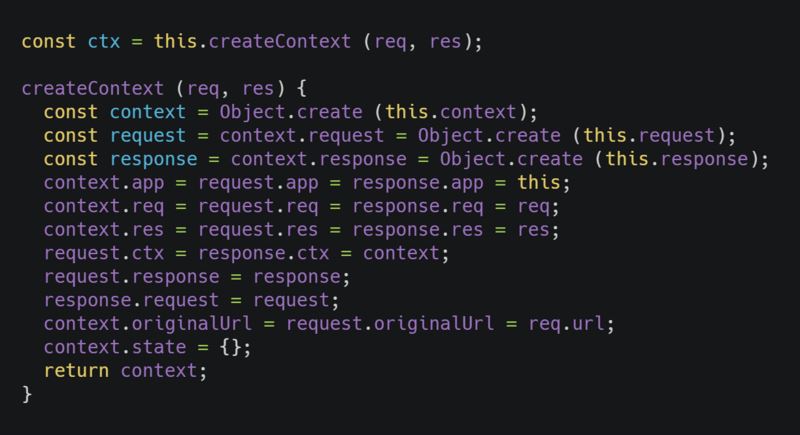Click the 'response' variable after const
800x435 pixels.
pos(154,160)
